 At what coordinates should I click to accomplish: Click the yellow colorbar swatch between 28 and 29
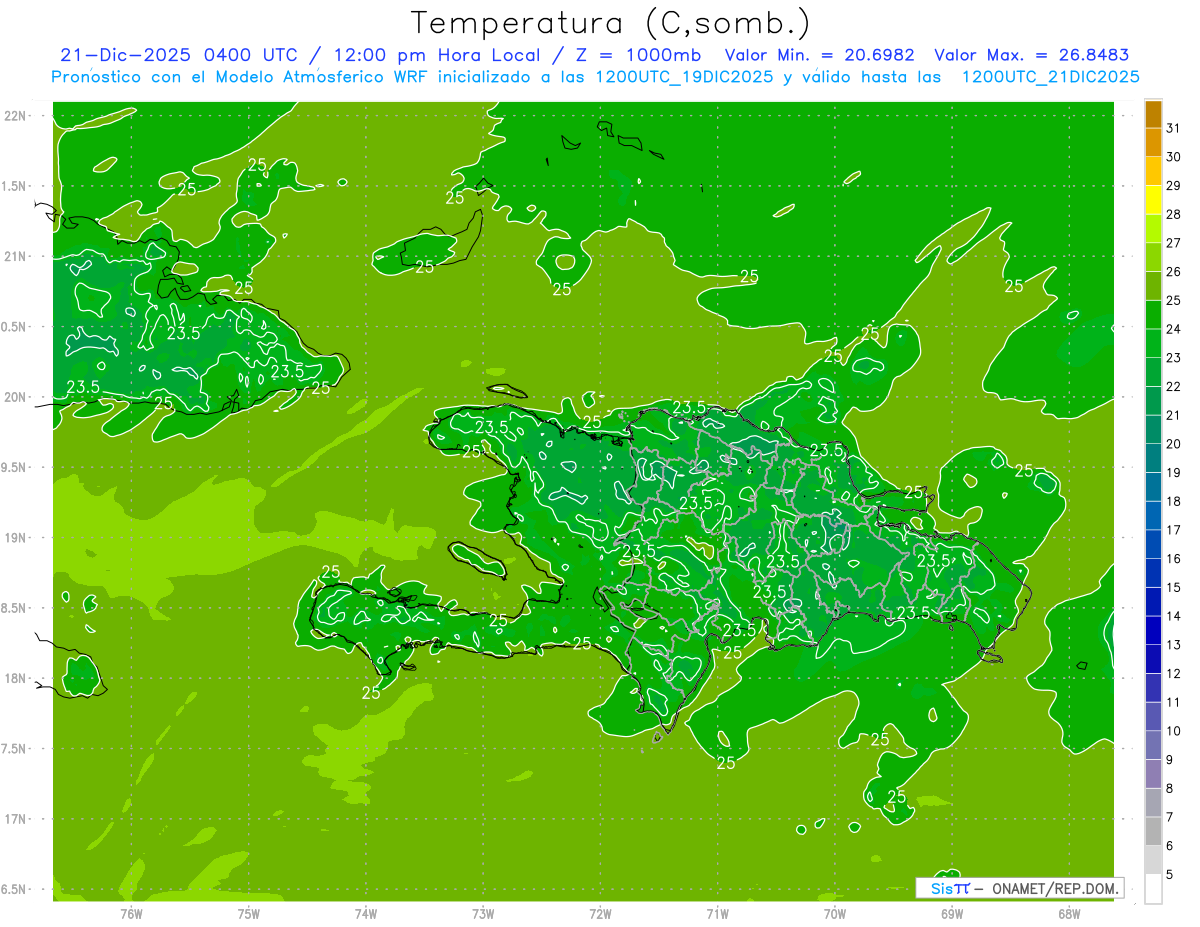tap(1153, 200)
